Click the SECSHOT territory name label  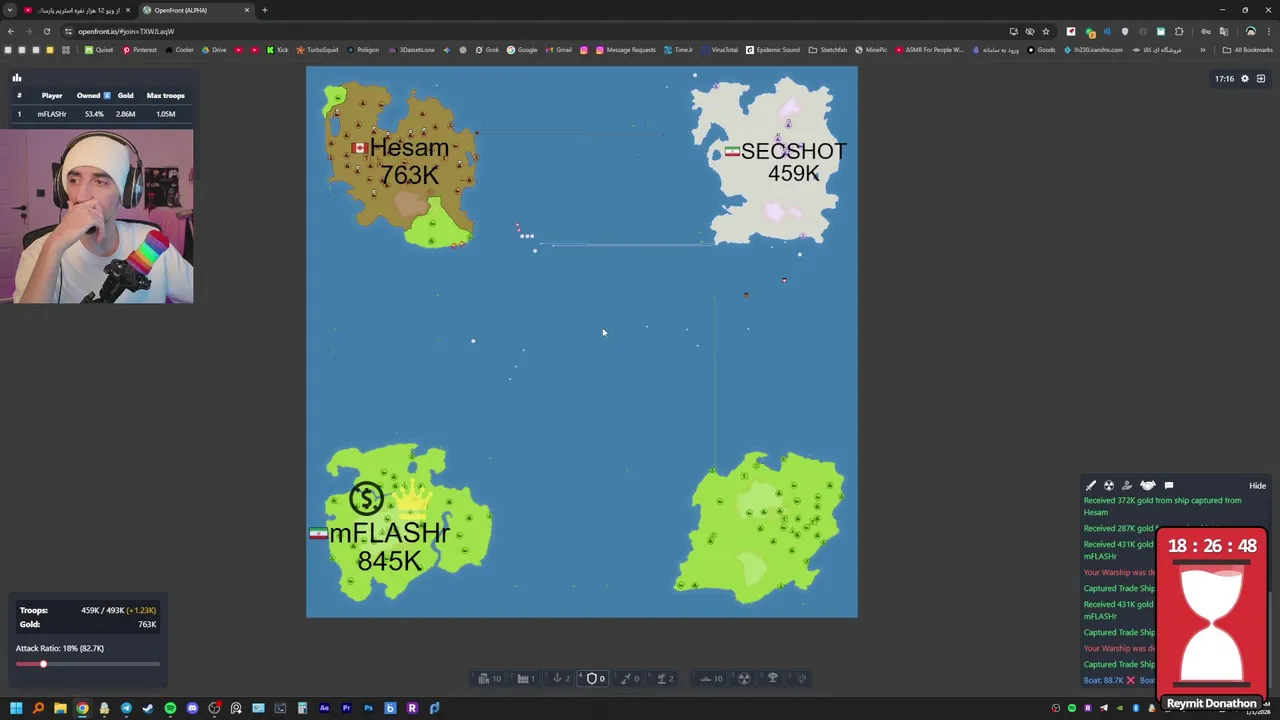[x=793, y=151]
